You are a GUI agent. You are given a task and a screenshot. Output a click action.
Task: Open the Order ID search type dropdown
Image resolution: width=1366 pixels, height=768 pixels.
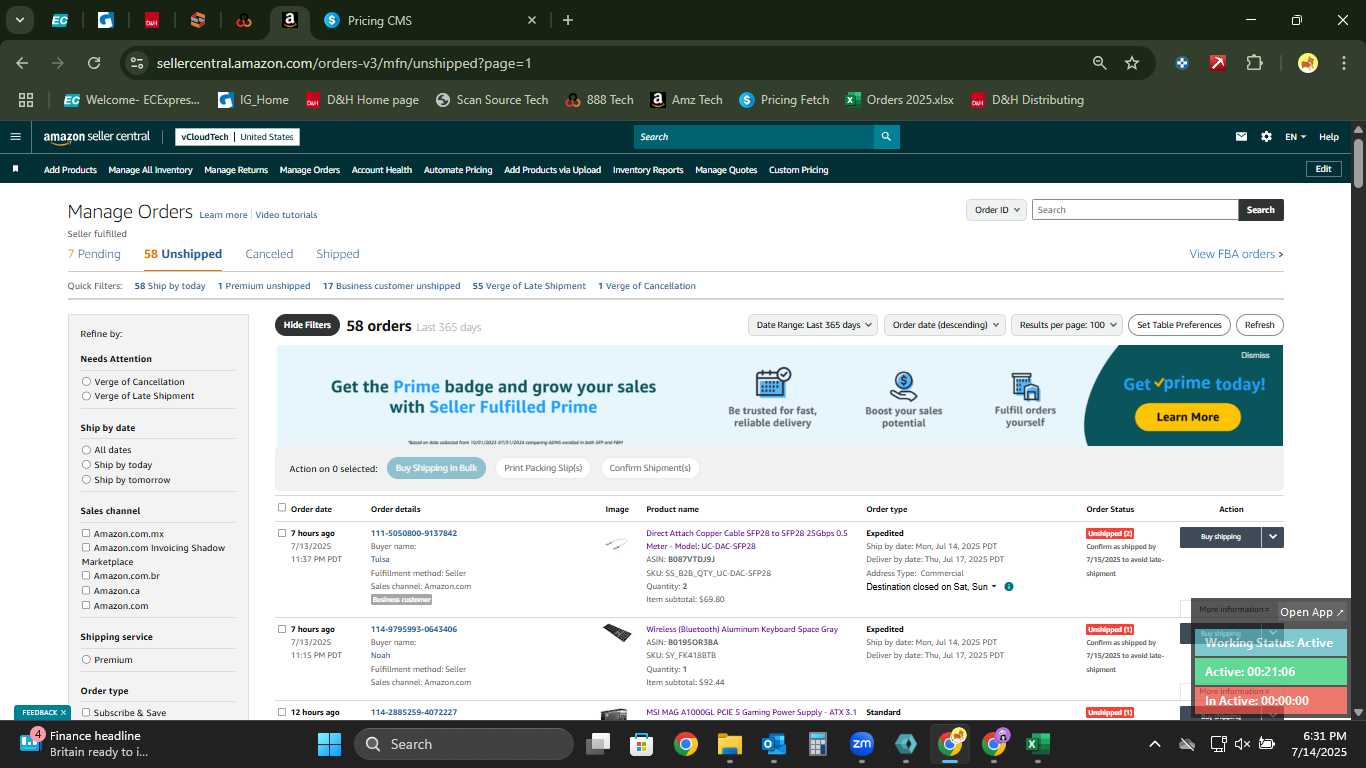[x=996, y=210]
